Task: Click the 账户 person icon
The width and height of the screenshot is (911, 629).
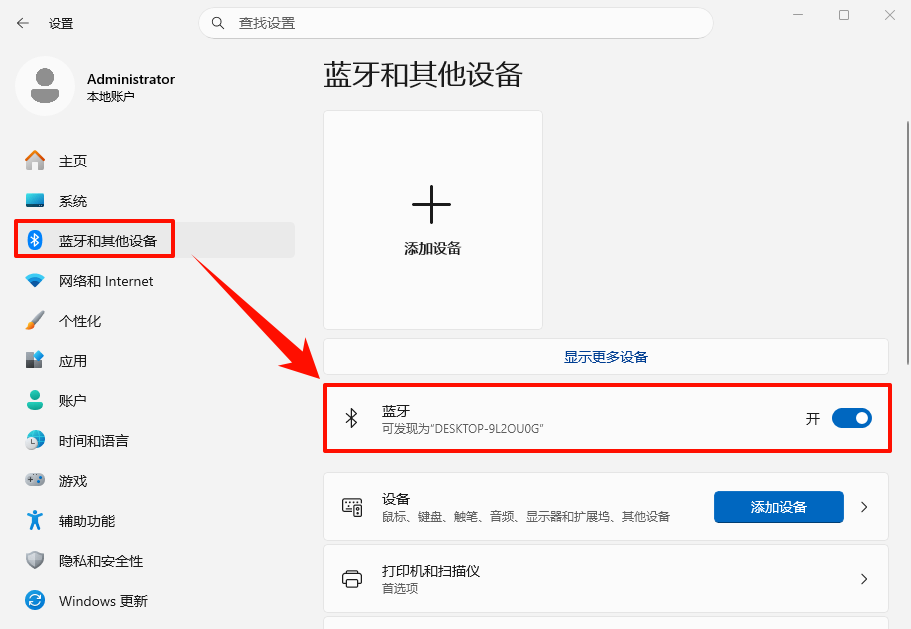Action: pos(35,400)
